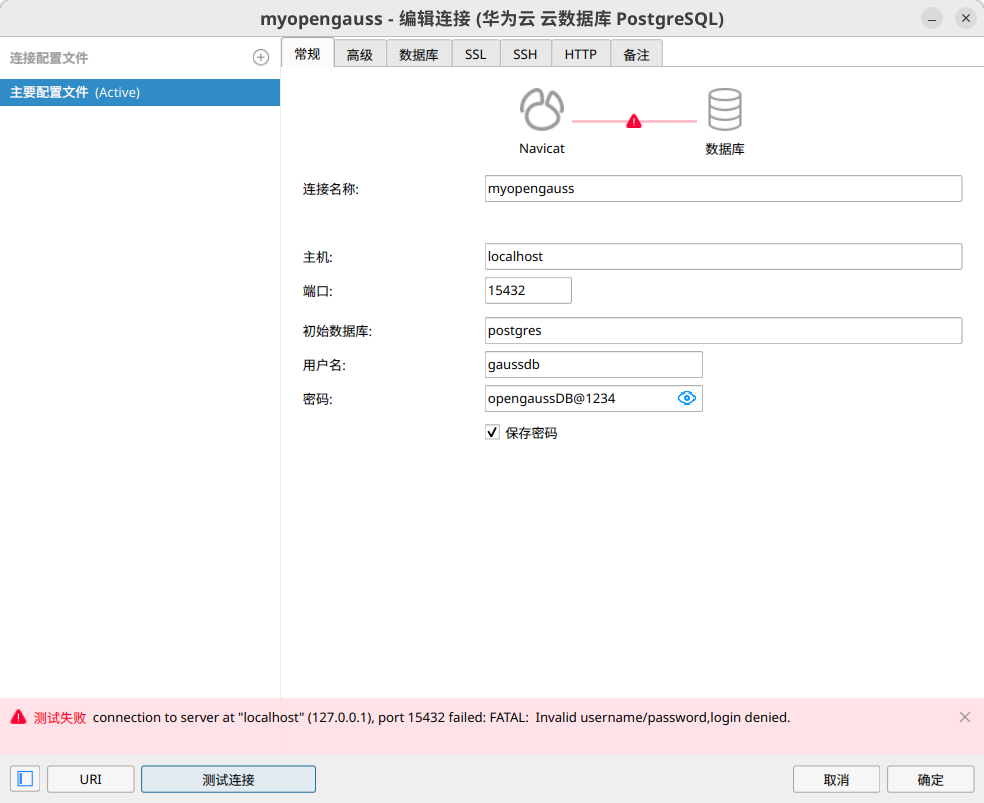Click the 取消 button
Image resolution: width=984 pixels, height=803 pixels.
coord(836,779)
